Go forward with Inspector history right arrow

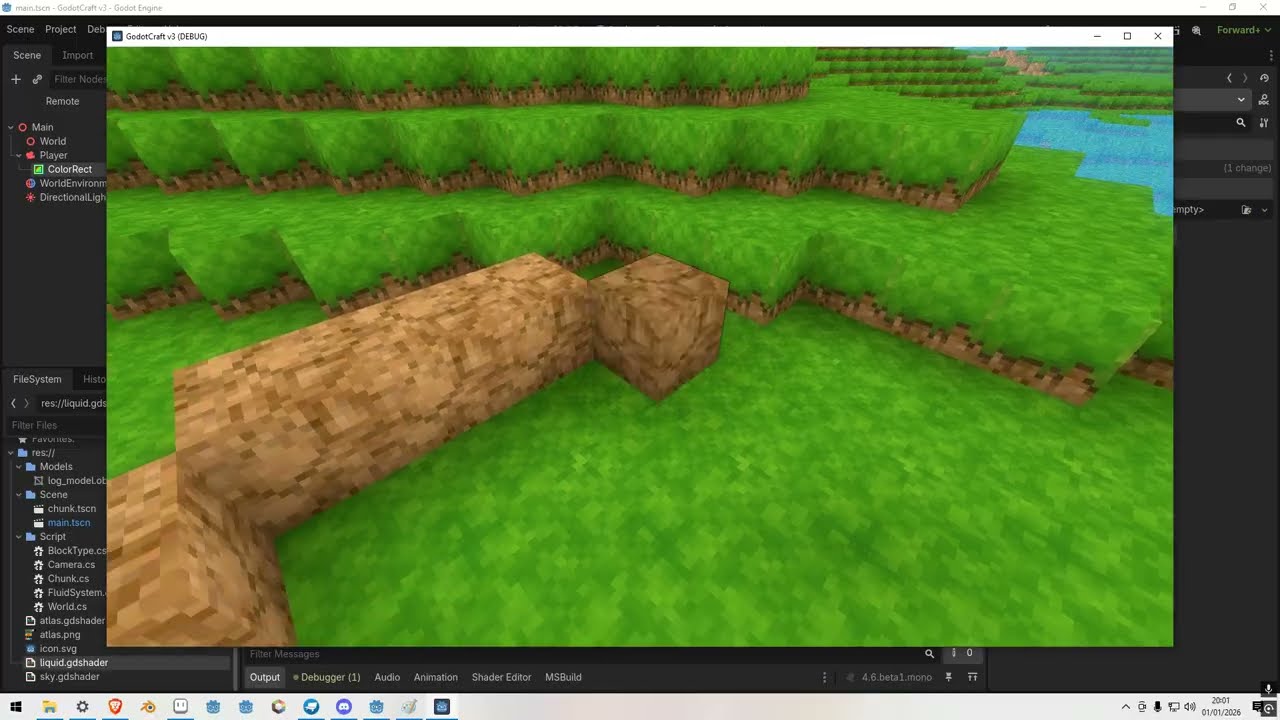pos(1245,78)
